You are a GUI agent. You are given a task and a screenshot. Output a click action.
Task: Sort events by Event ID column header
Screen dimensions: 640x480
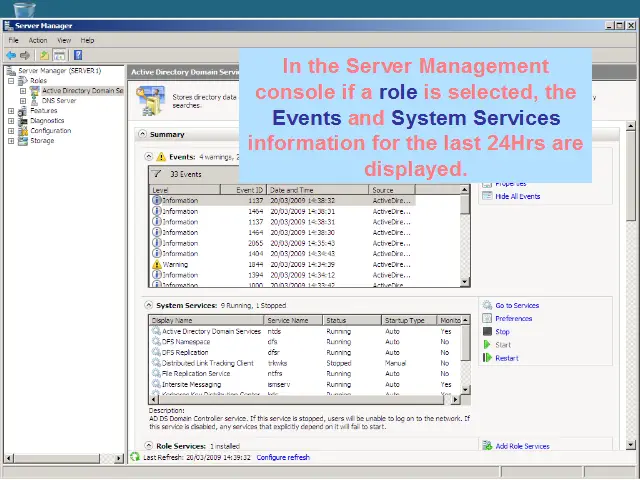[x=244, y=190]
